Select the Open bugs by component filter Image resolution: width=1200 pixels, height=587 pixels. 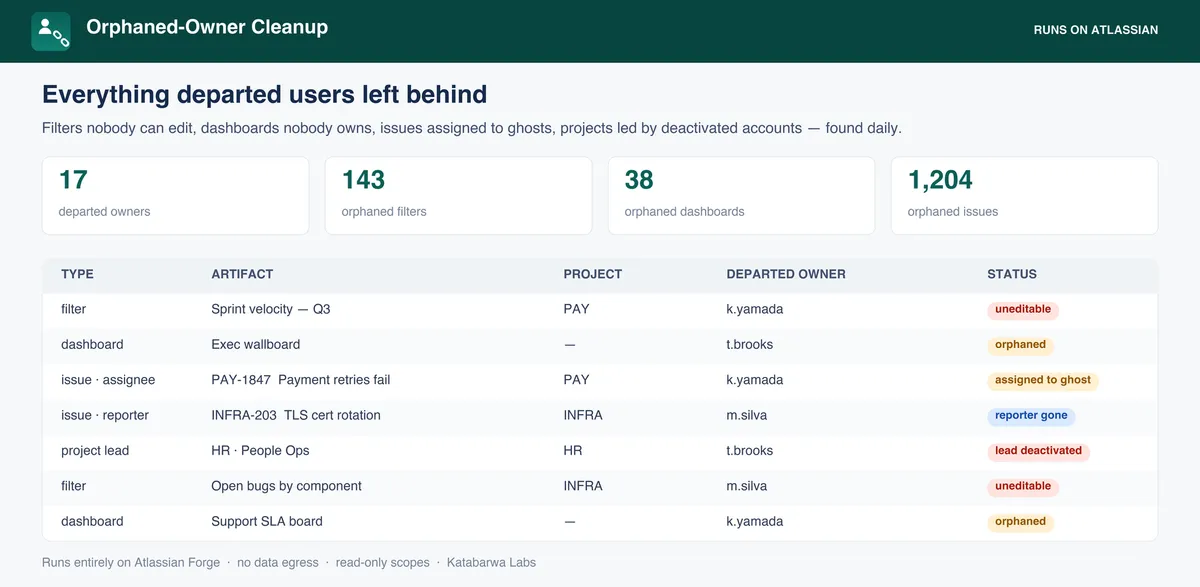[x=286, y=486]
